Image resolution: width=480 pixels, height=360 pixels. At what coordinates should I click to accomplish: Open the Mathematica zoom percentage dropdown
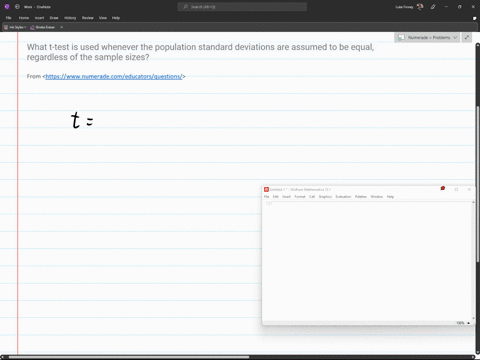(x=463, y=323)
